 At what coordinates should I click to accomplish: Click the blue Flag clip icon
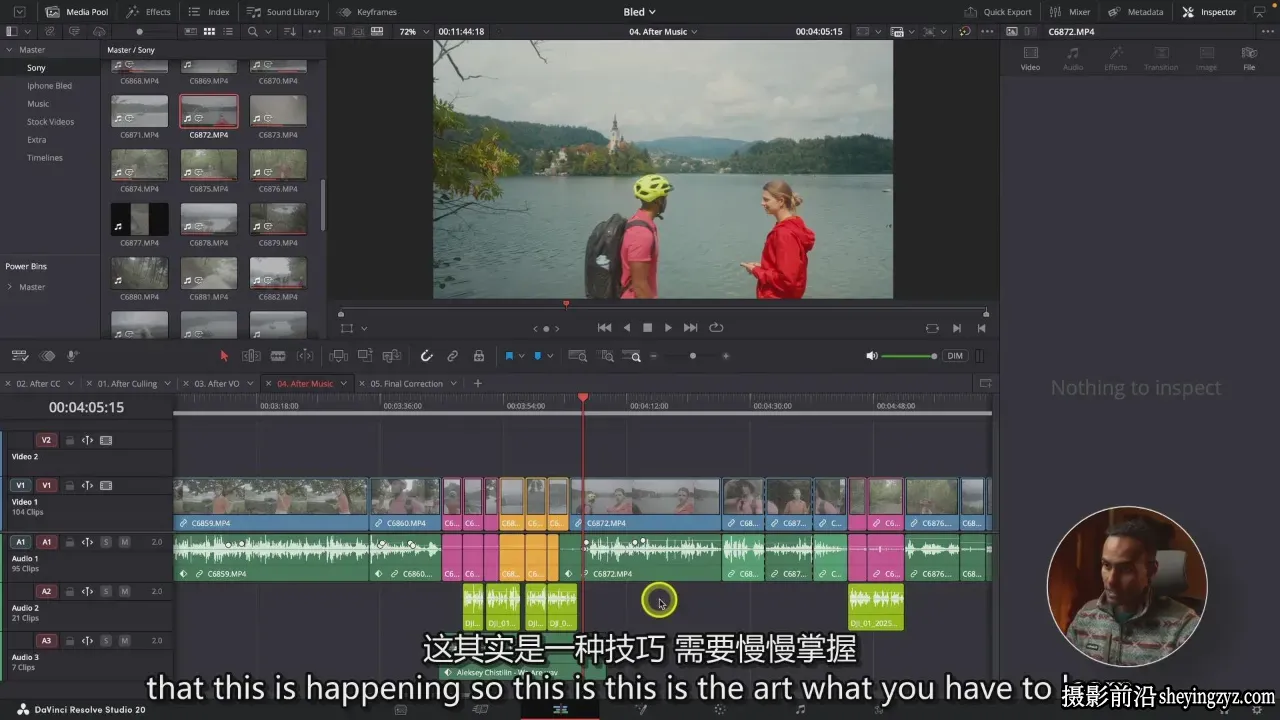pyautogui.click(x=509, y=356)
